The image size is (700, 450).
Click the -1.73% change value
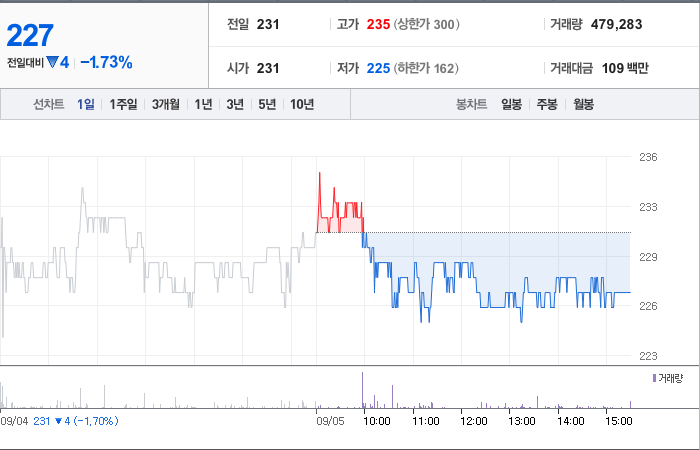[106, 62]
